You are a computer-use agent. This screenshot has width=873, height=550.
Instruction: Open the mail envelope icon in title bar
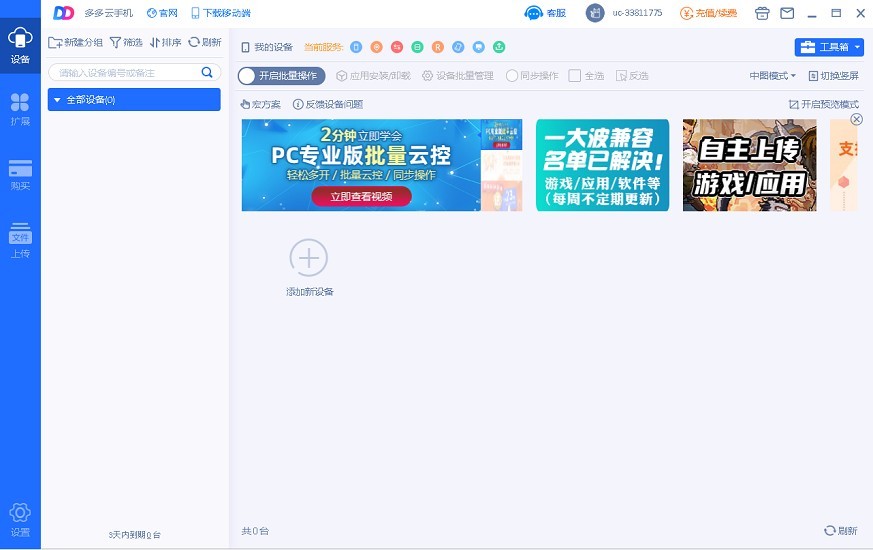tap(787, 13)
